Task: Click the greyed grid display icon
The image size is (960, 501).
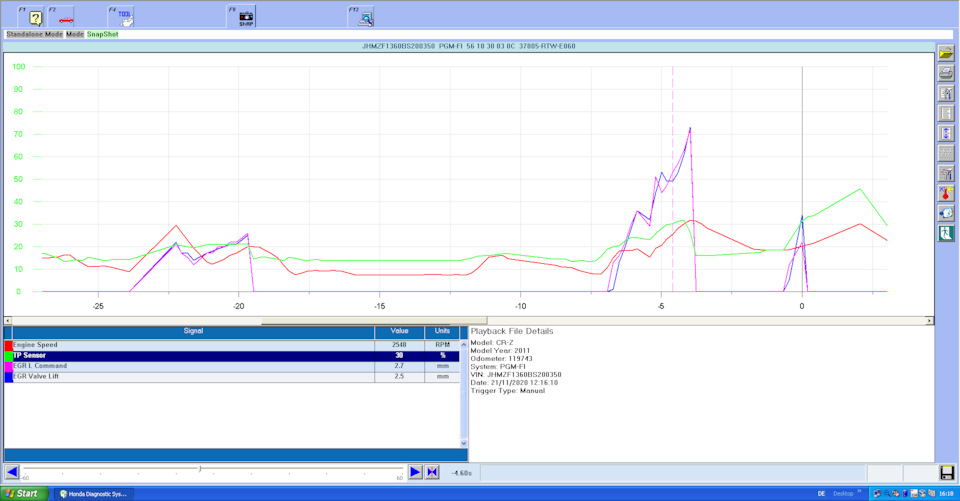Action: (946, 153)
